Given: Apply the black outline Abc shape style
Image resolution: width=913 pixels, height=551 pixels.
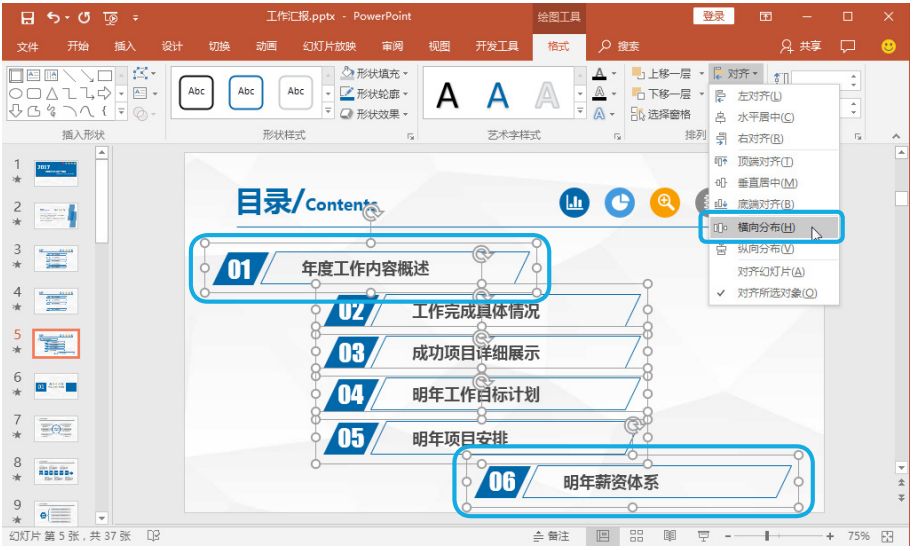Looking at the screenshot, I should click(196, 92).
